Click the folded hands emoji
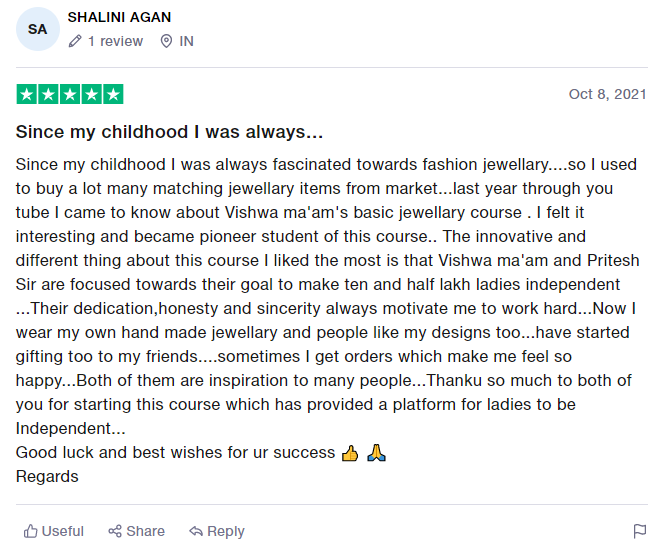Screen dimensions: 663x556 pos(376,453)
